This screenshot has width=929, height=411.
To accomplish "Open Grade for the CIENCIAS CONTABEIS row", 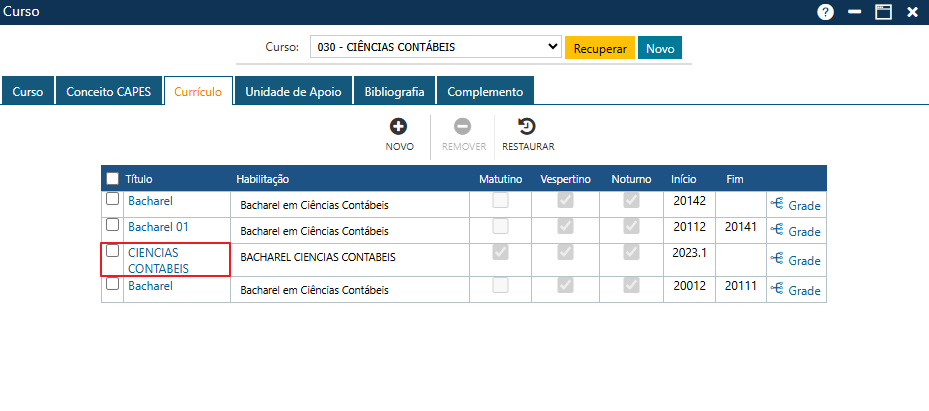I will pyautogui.click(x=795, y=261).
